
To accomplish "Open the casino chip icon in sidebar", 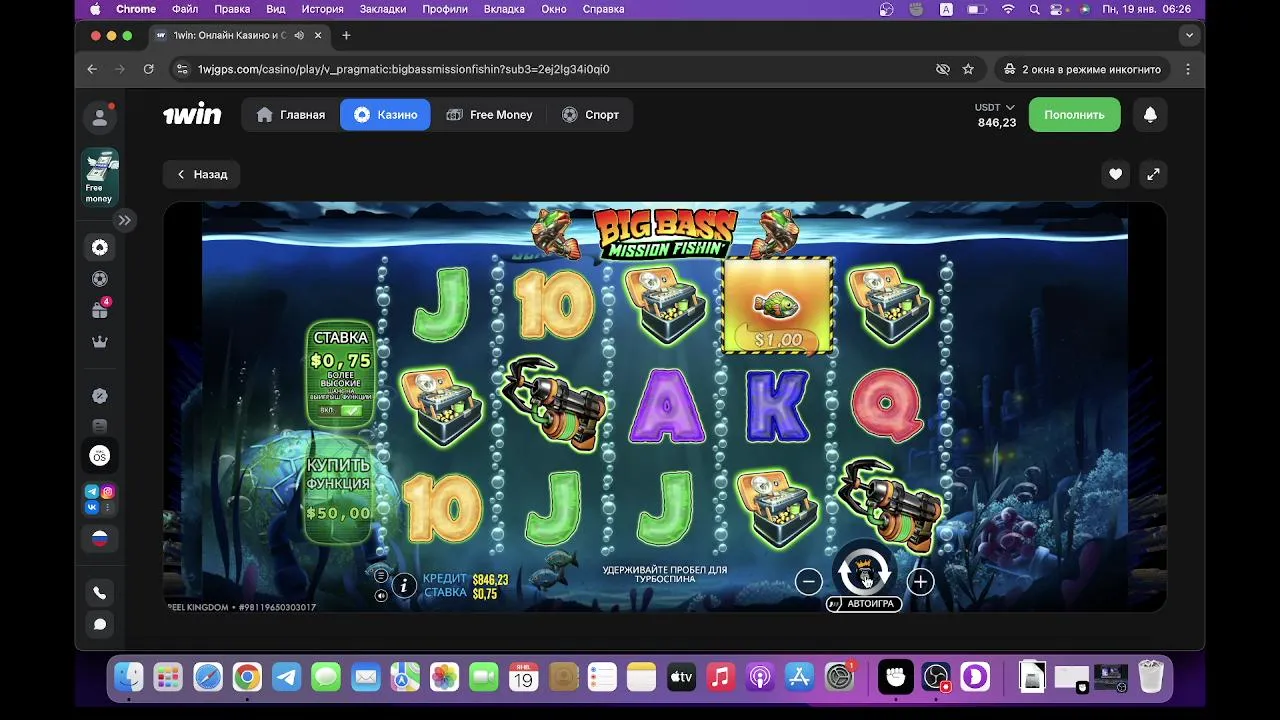I will [x=100, y=247].
